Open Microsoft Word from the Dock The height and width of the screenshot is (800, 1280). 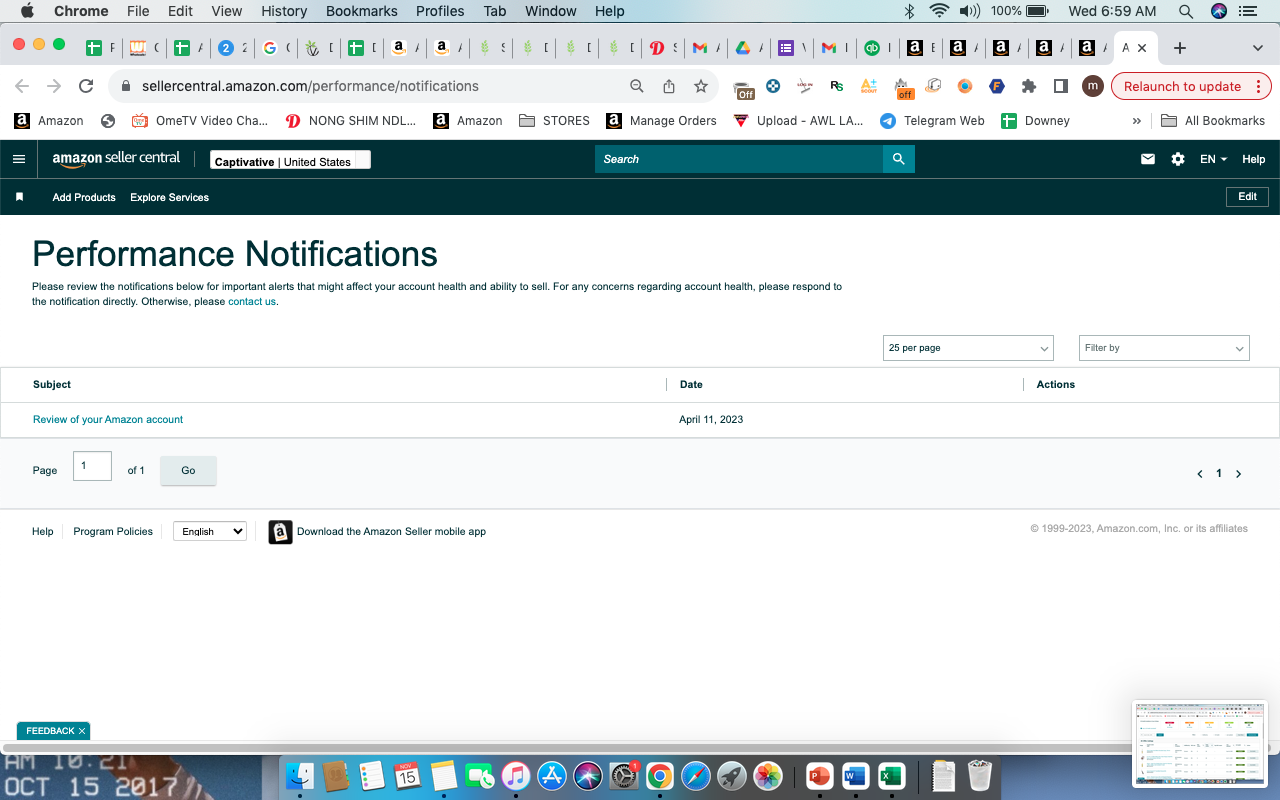point(856,776)
